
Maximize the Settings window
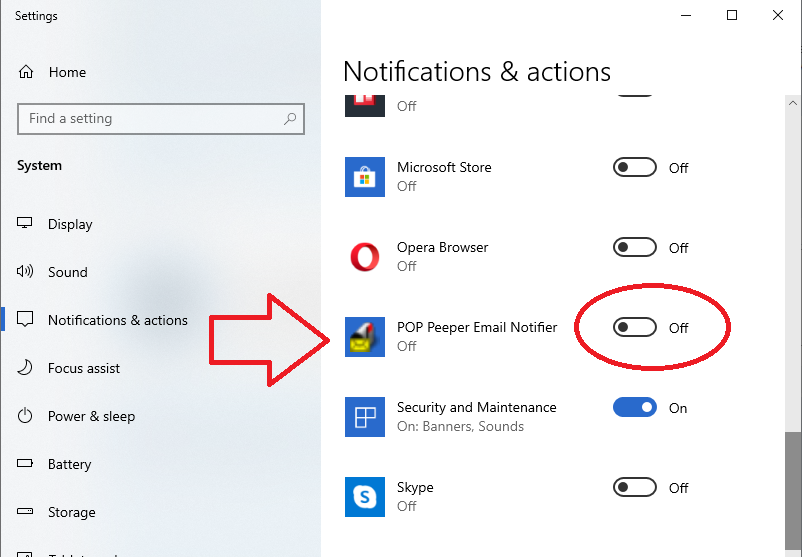pos(732,15)
